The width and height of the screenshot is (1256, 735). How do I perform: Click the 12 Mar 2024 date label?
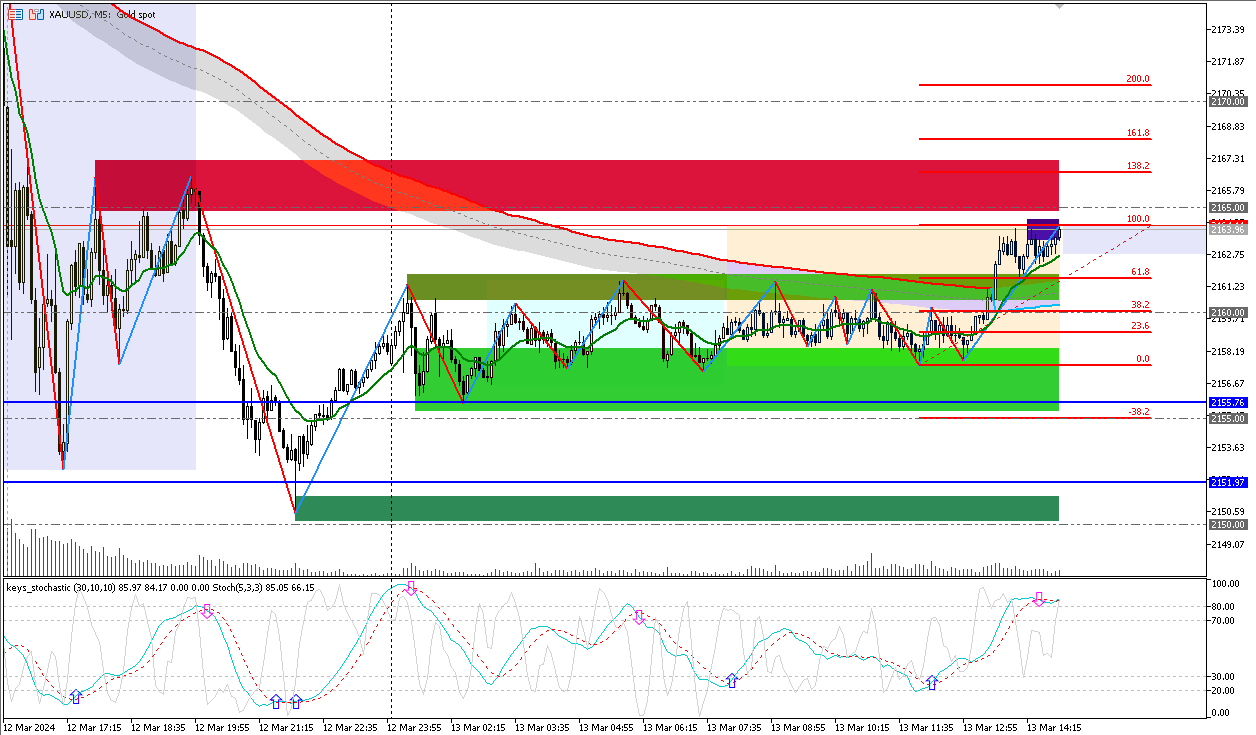30,727
